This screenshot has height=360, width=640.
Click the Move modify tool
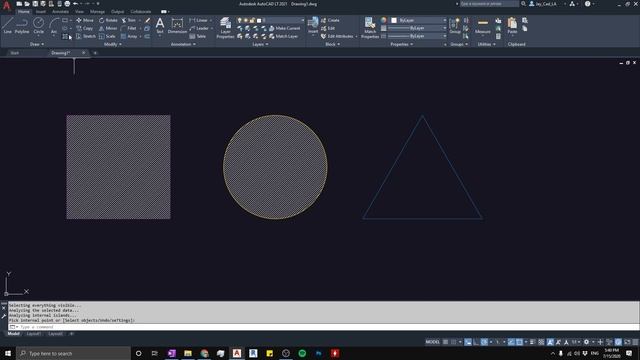(85, 20)
